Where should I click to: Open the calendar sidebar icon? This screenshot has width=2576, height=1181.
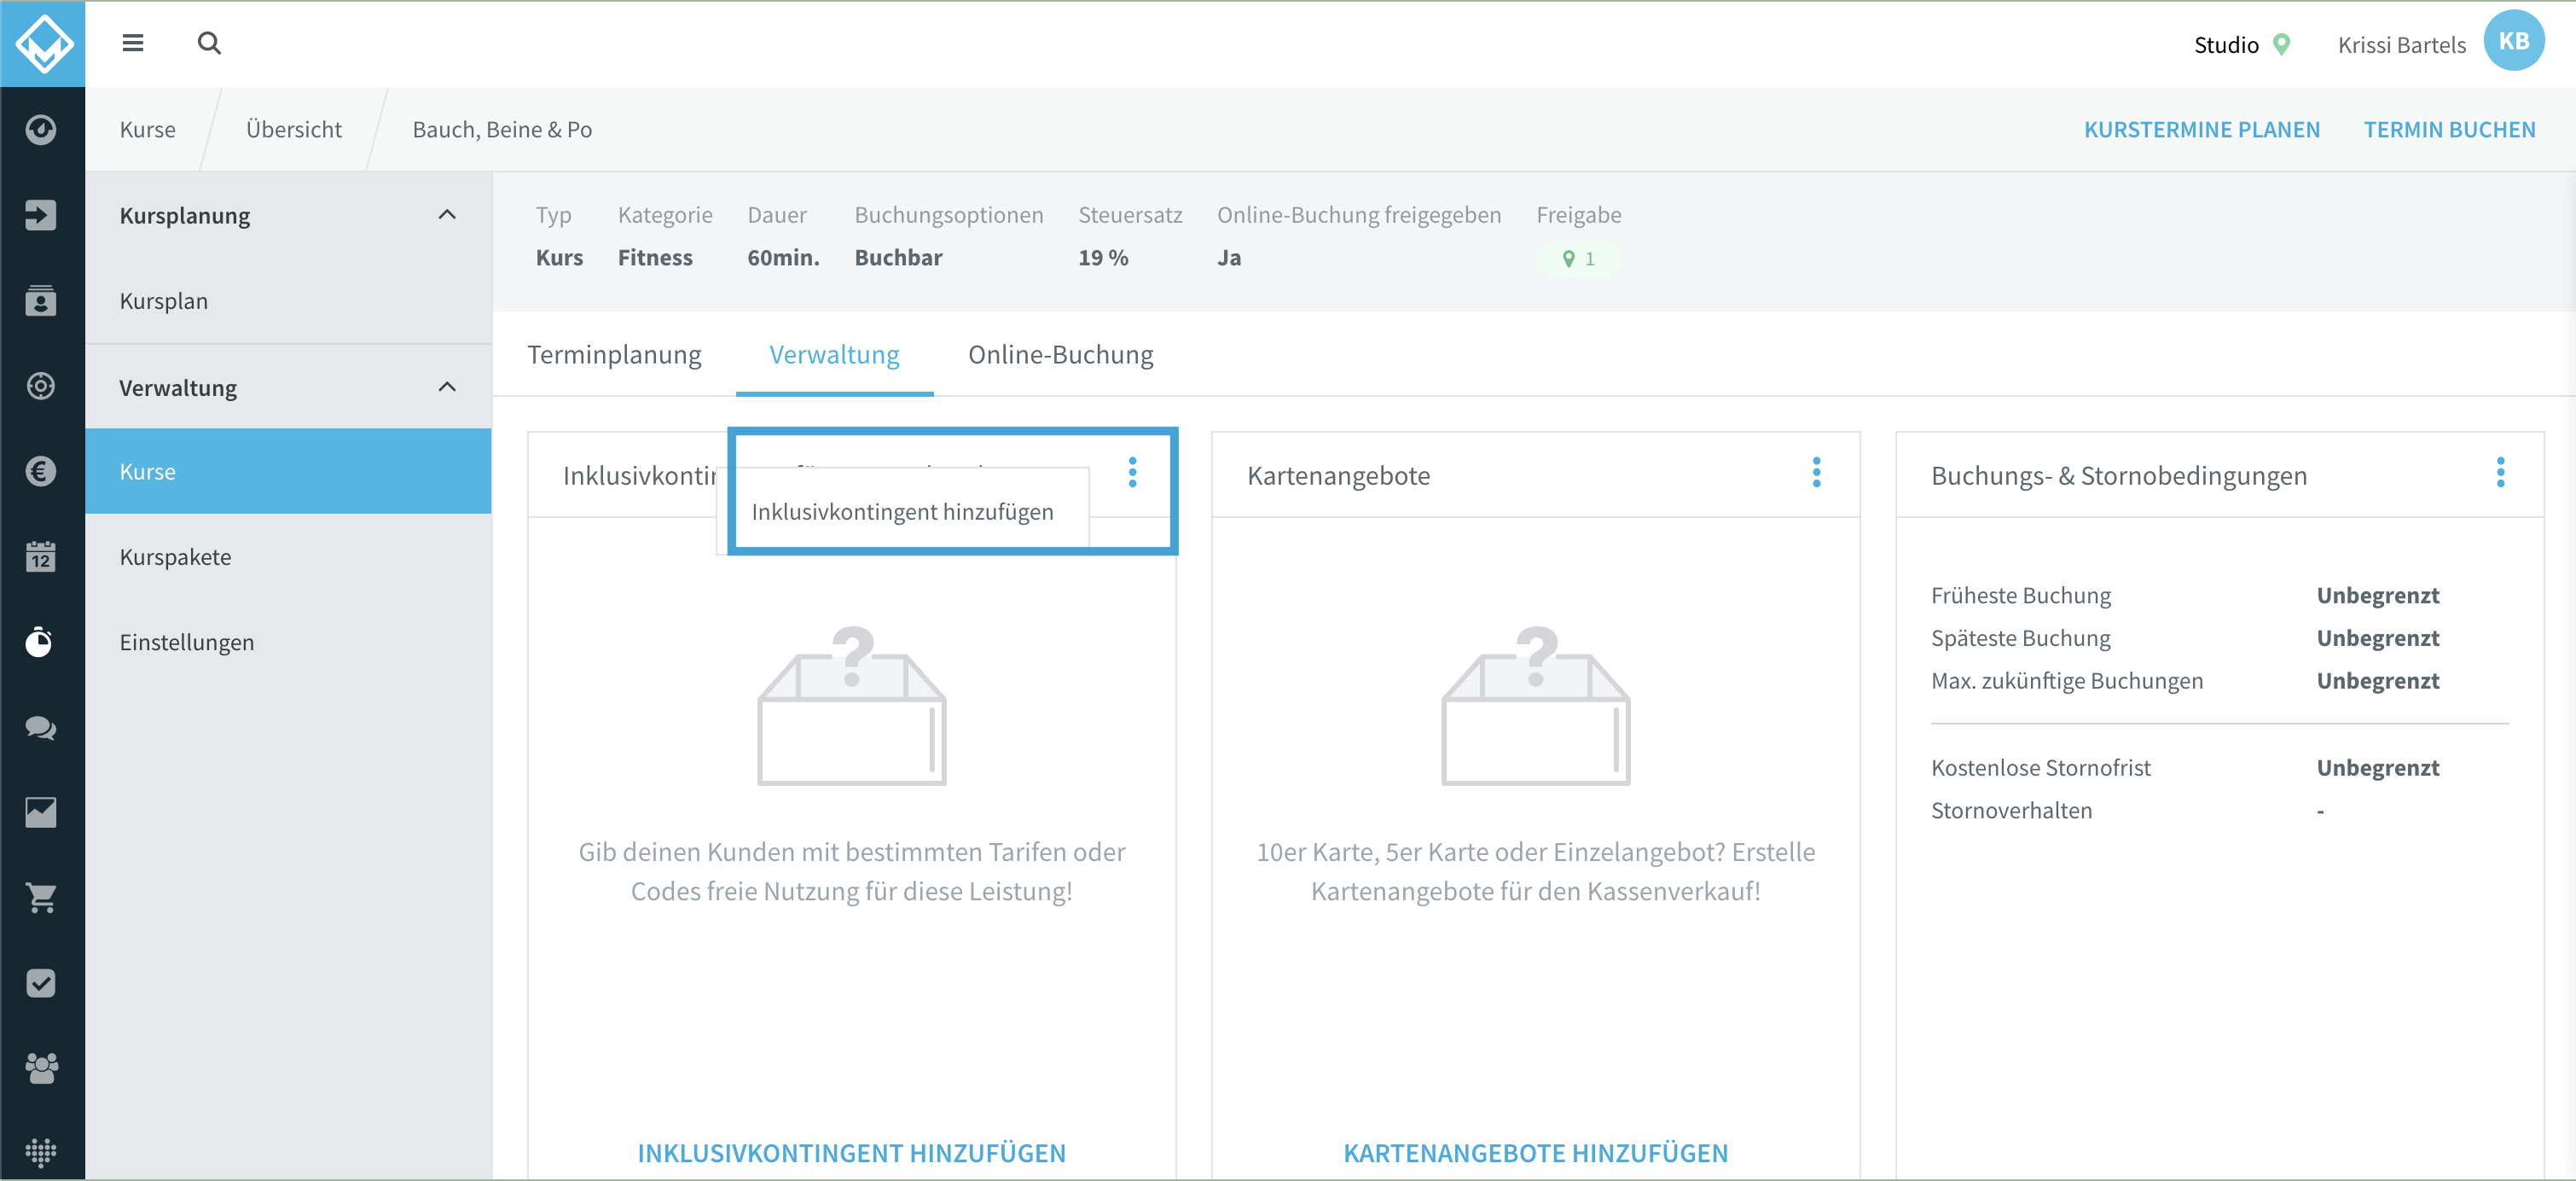tap(41, 556)
